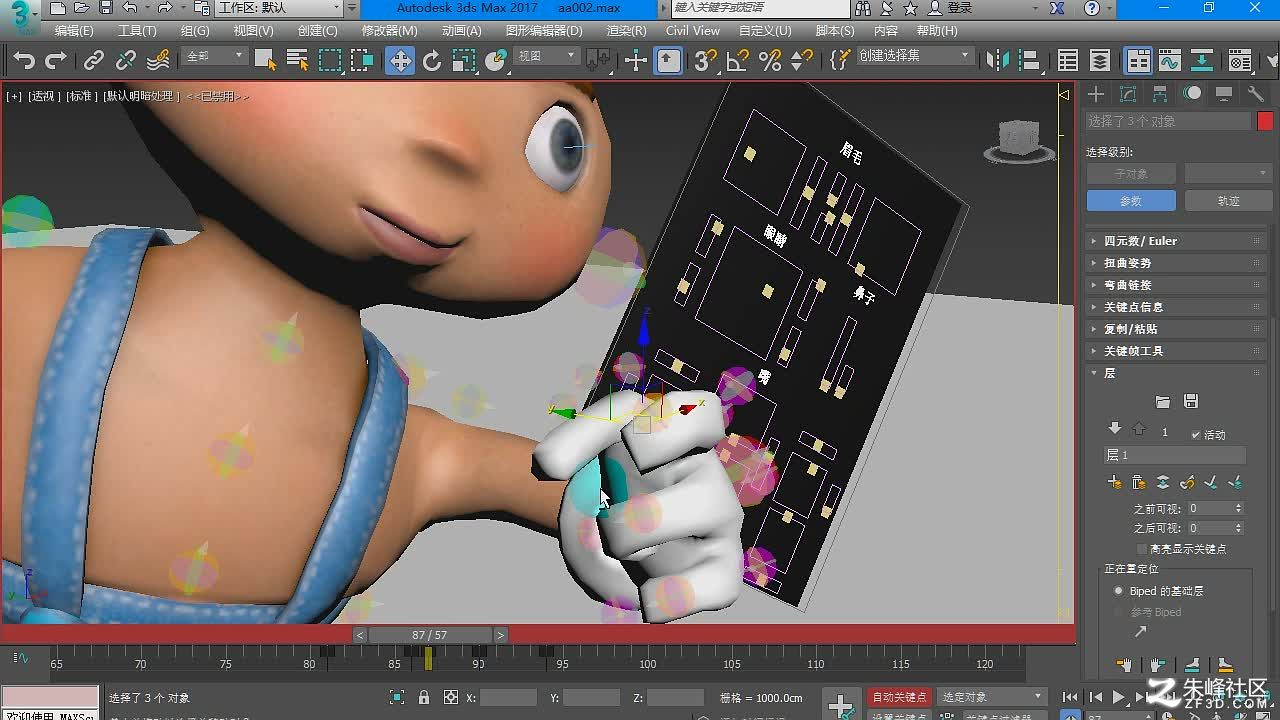Activate the Select and Scale tool
The image size is (1280, 720).
click(464, 61)
